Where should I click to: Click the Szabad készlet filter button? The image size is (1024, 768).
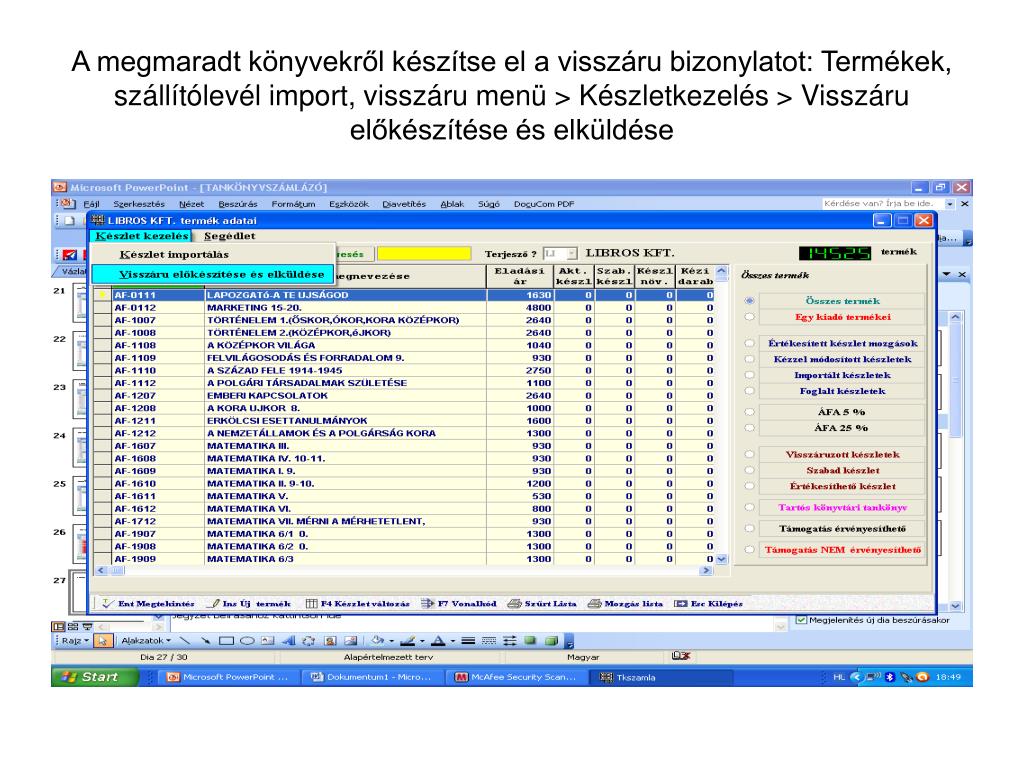coord(842,470)
